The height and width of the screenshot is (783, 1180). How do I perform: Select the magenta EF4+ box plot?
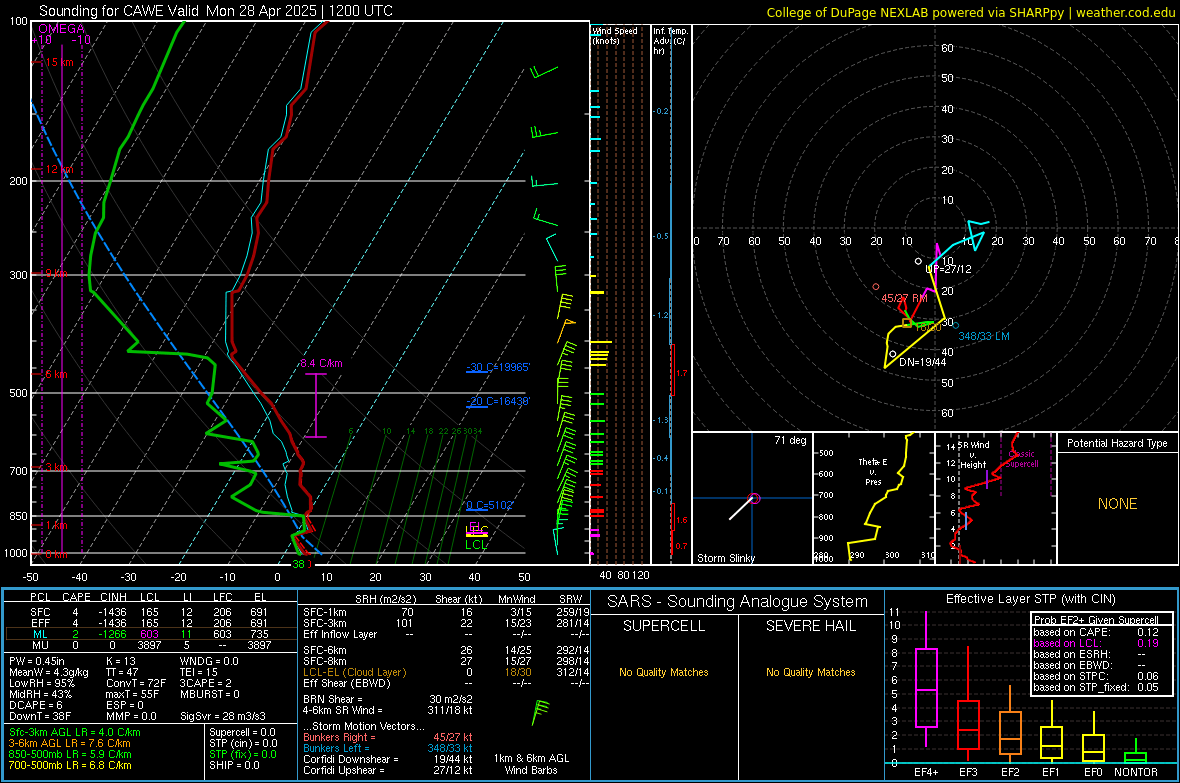pos(926,679)
